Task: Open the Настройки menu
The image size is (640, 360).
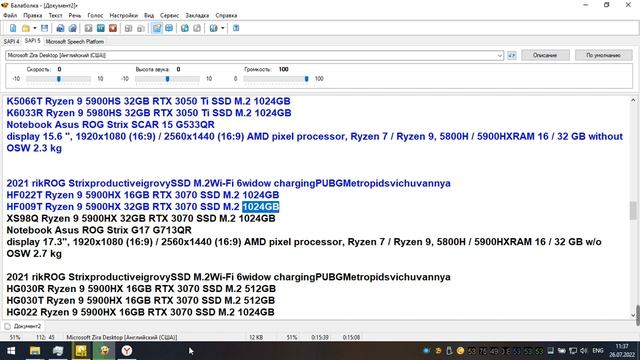Action: point(124,16)
